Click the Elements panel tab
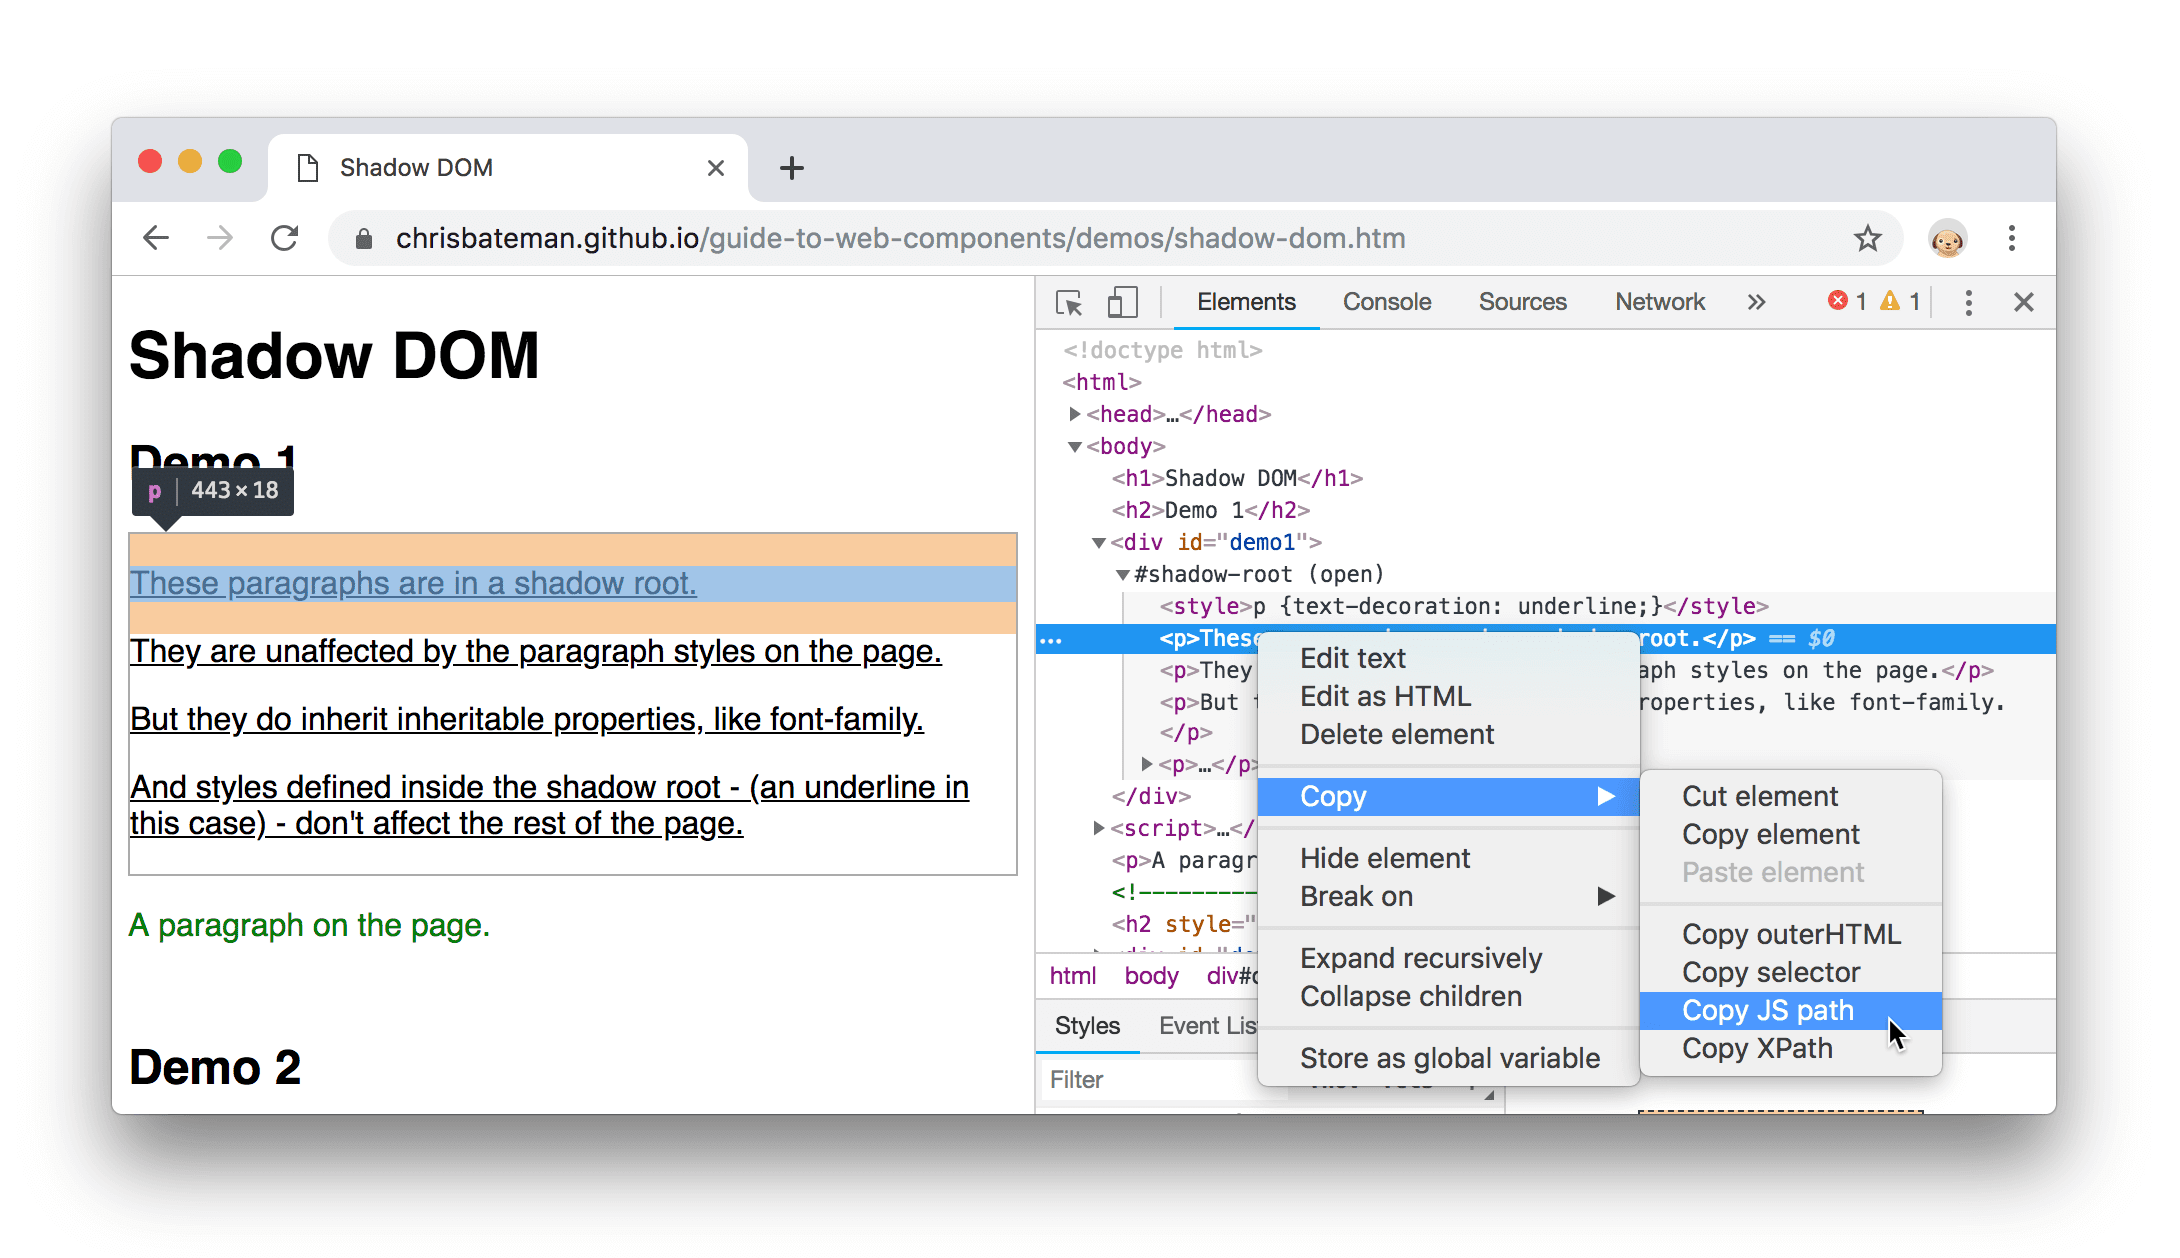2180x1258 pixels. (x=1249, y=301)
